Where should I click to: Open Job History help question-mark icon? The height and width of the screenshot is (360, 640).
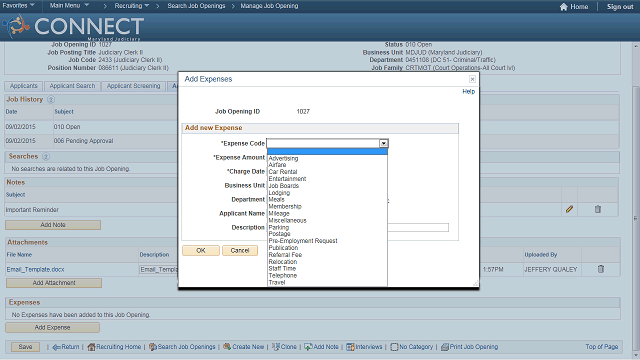pos(51,99)
